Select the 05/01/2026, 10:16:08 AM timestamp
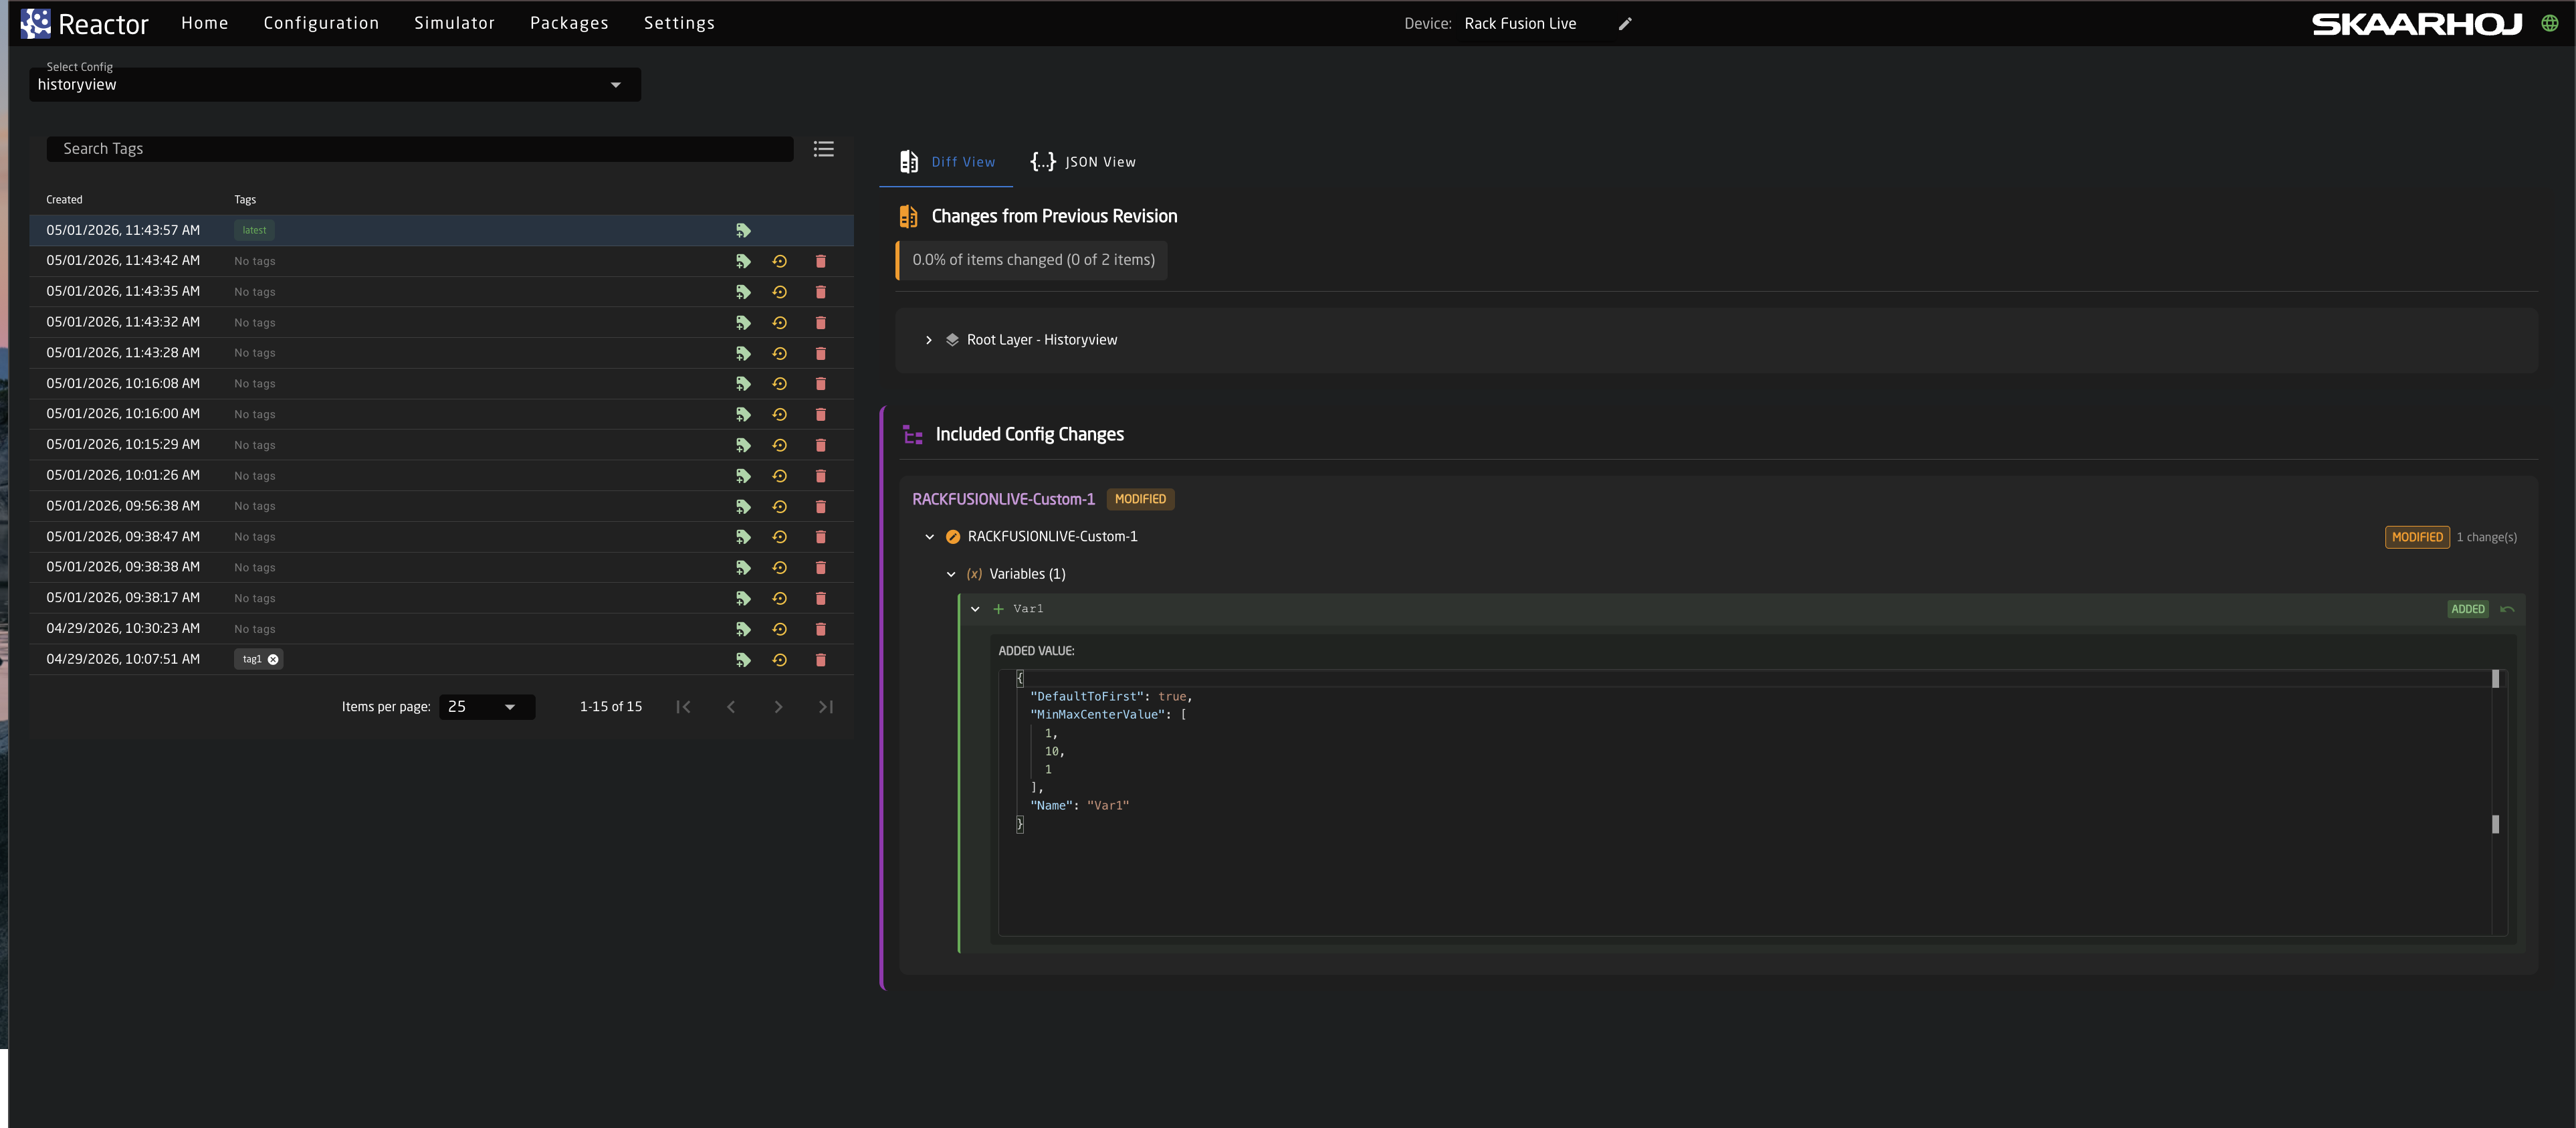The image size is (2576, 1128). [123, 384]
